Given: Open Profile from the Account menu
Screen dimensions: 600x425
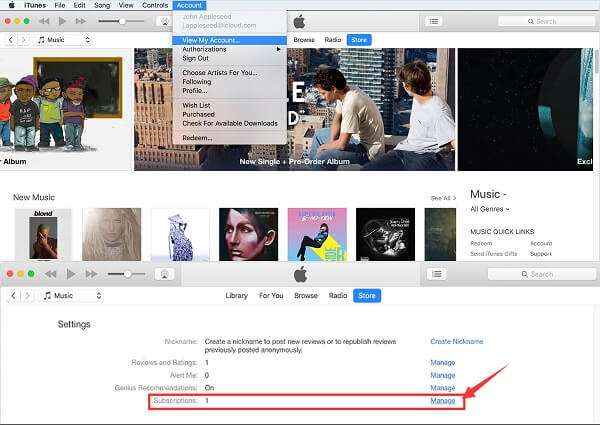Looking at the screenshot, I should pyautogui.click(x=230, y=91).
